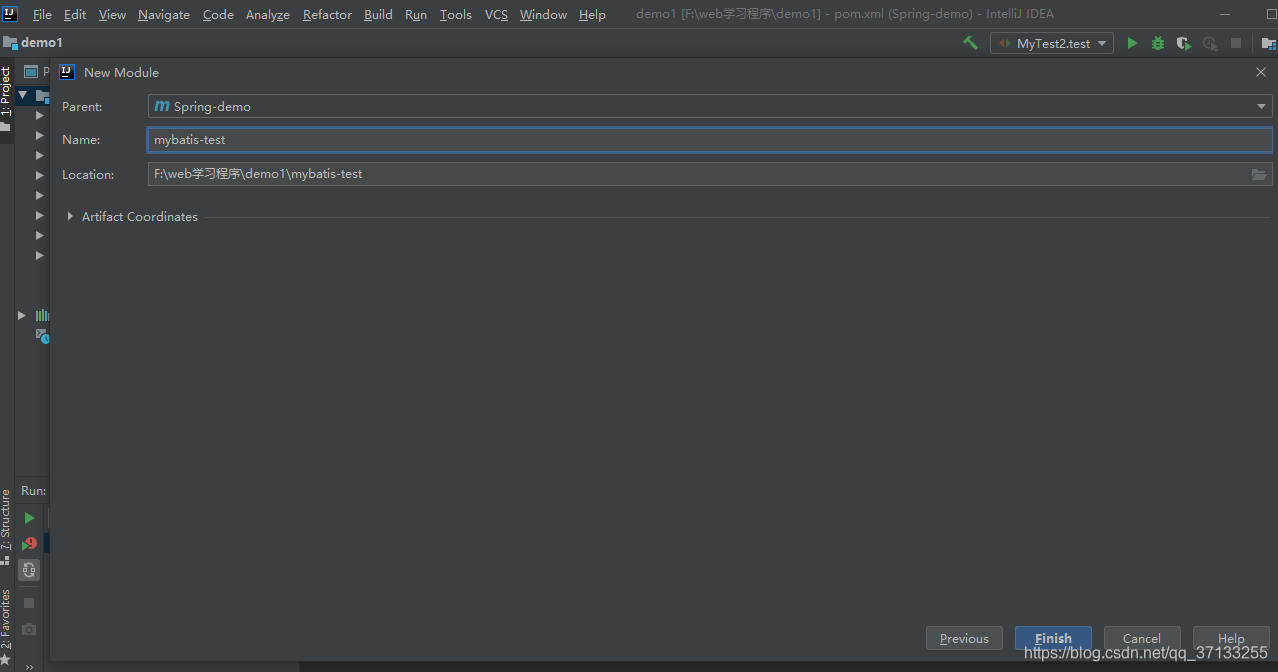Screen dimensions: 1278x672
Task: Click External Libraries bars icon in tree
Action: pyautogui.click(x=43, y=315)
